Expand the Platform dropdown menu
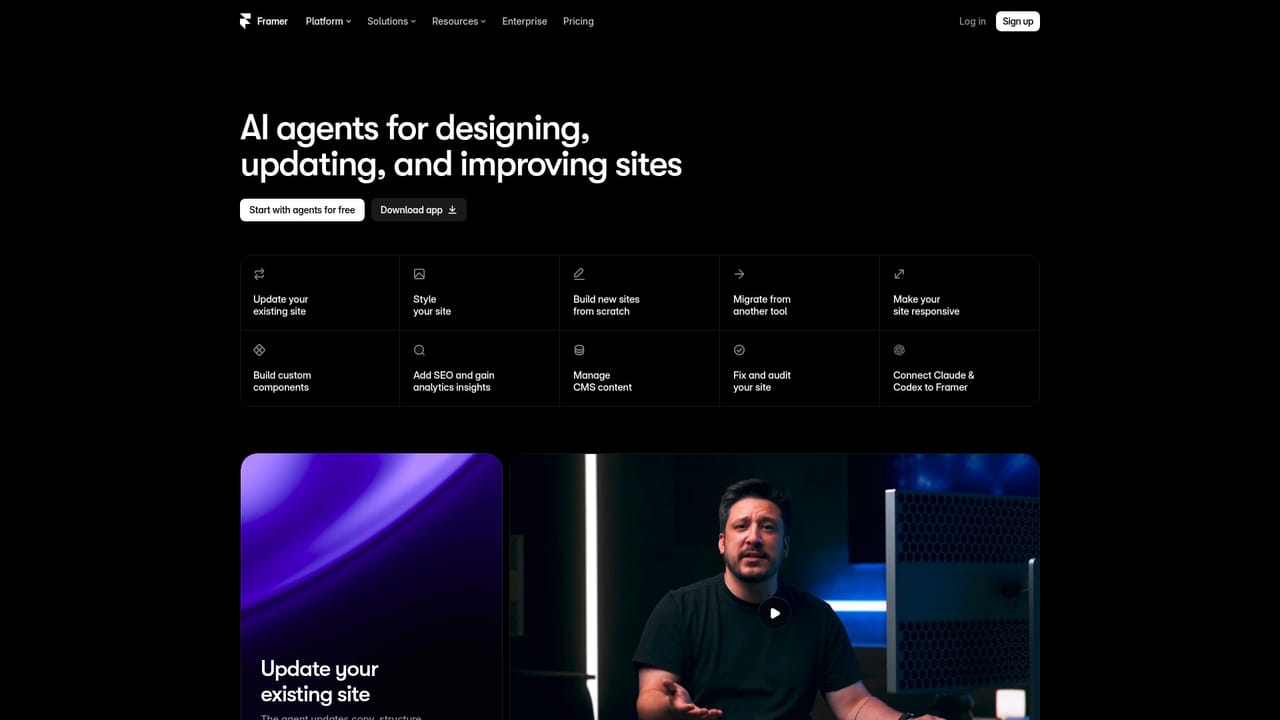Image resolution: width=1280 pixels, height=720 pixels. (x=328, y=21)
